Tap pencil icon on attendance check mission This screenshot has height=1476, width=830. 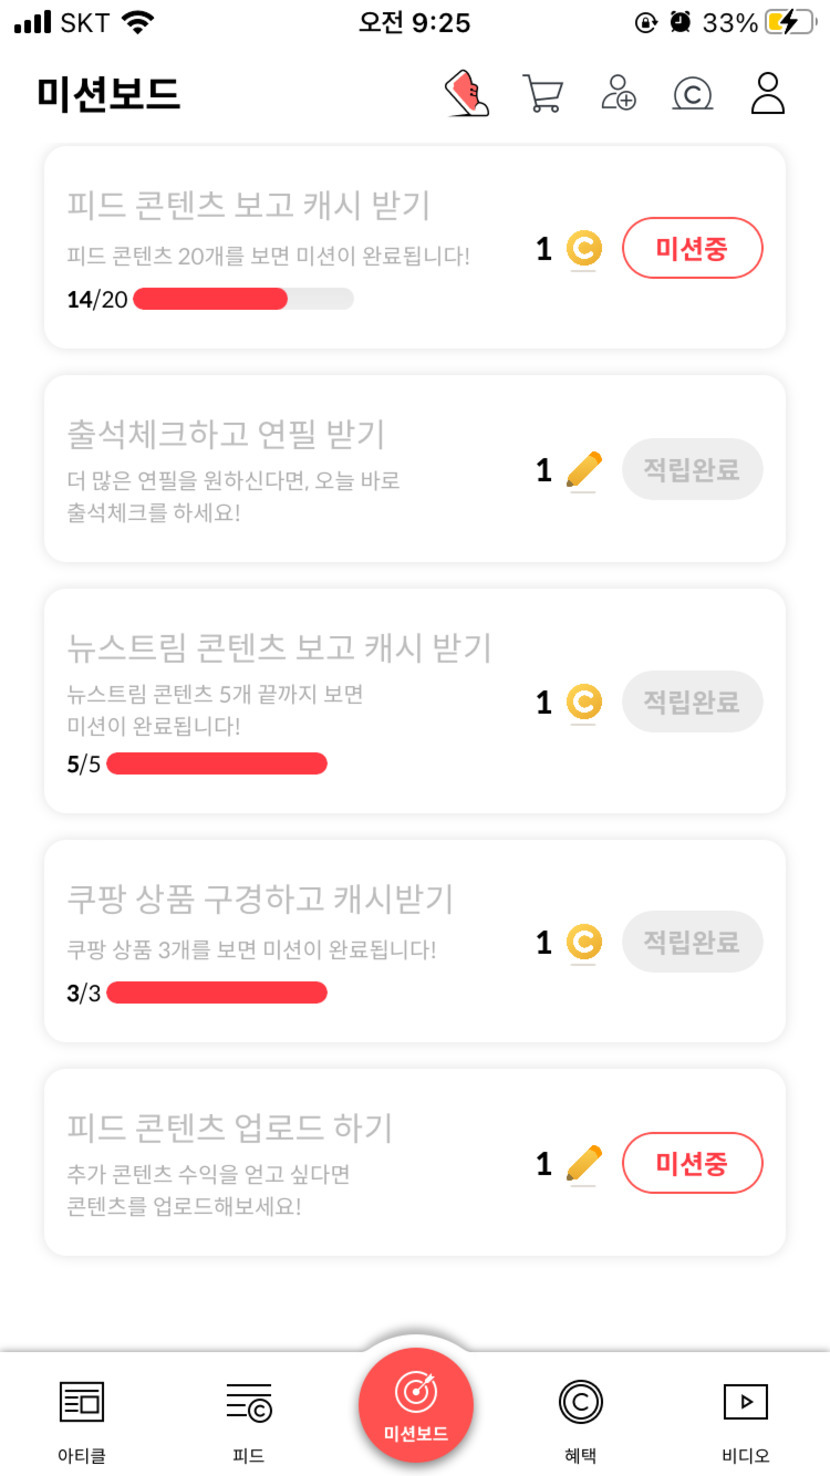click(x=584, y=469)
